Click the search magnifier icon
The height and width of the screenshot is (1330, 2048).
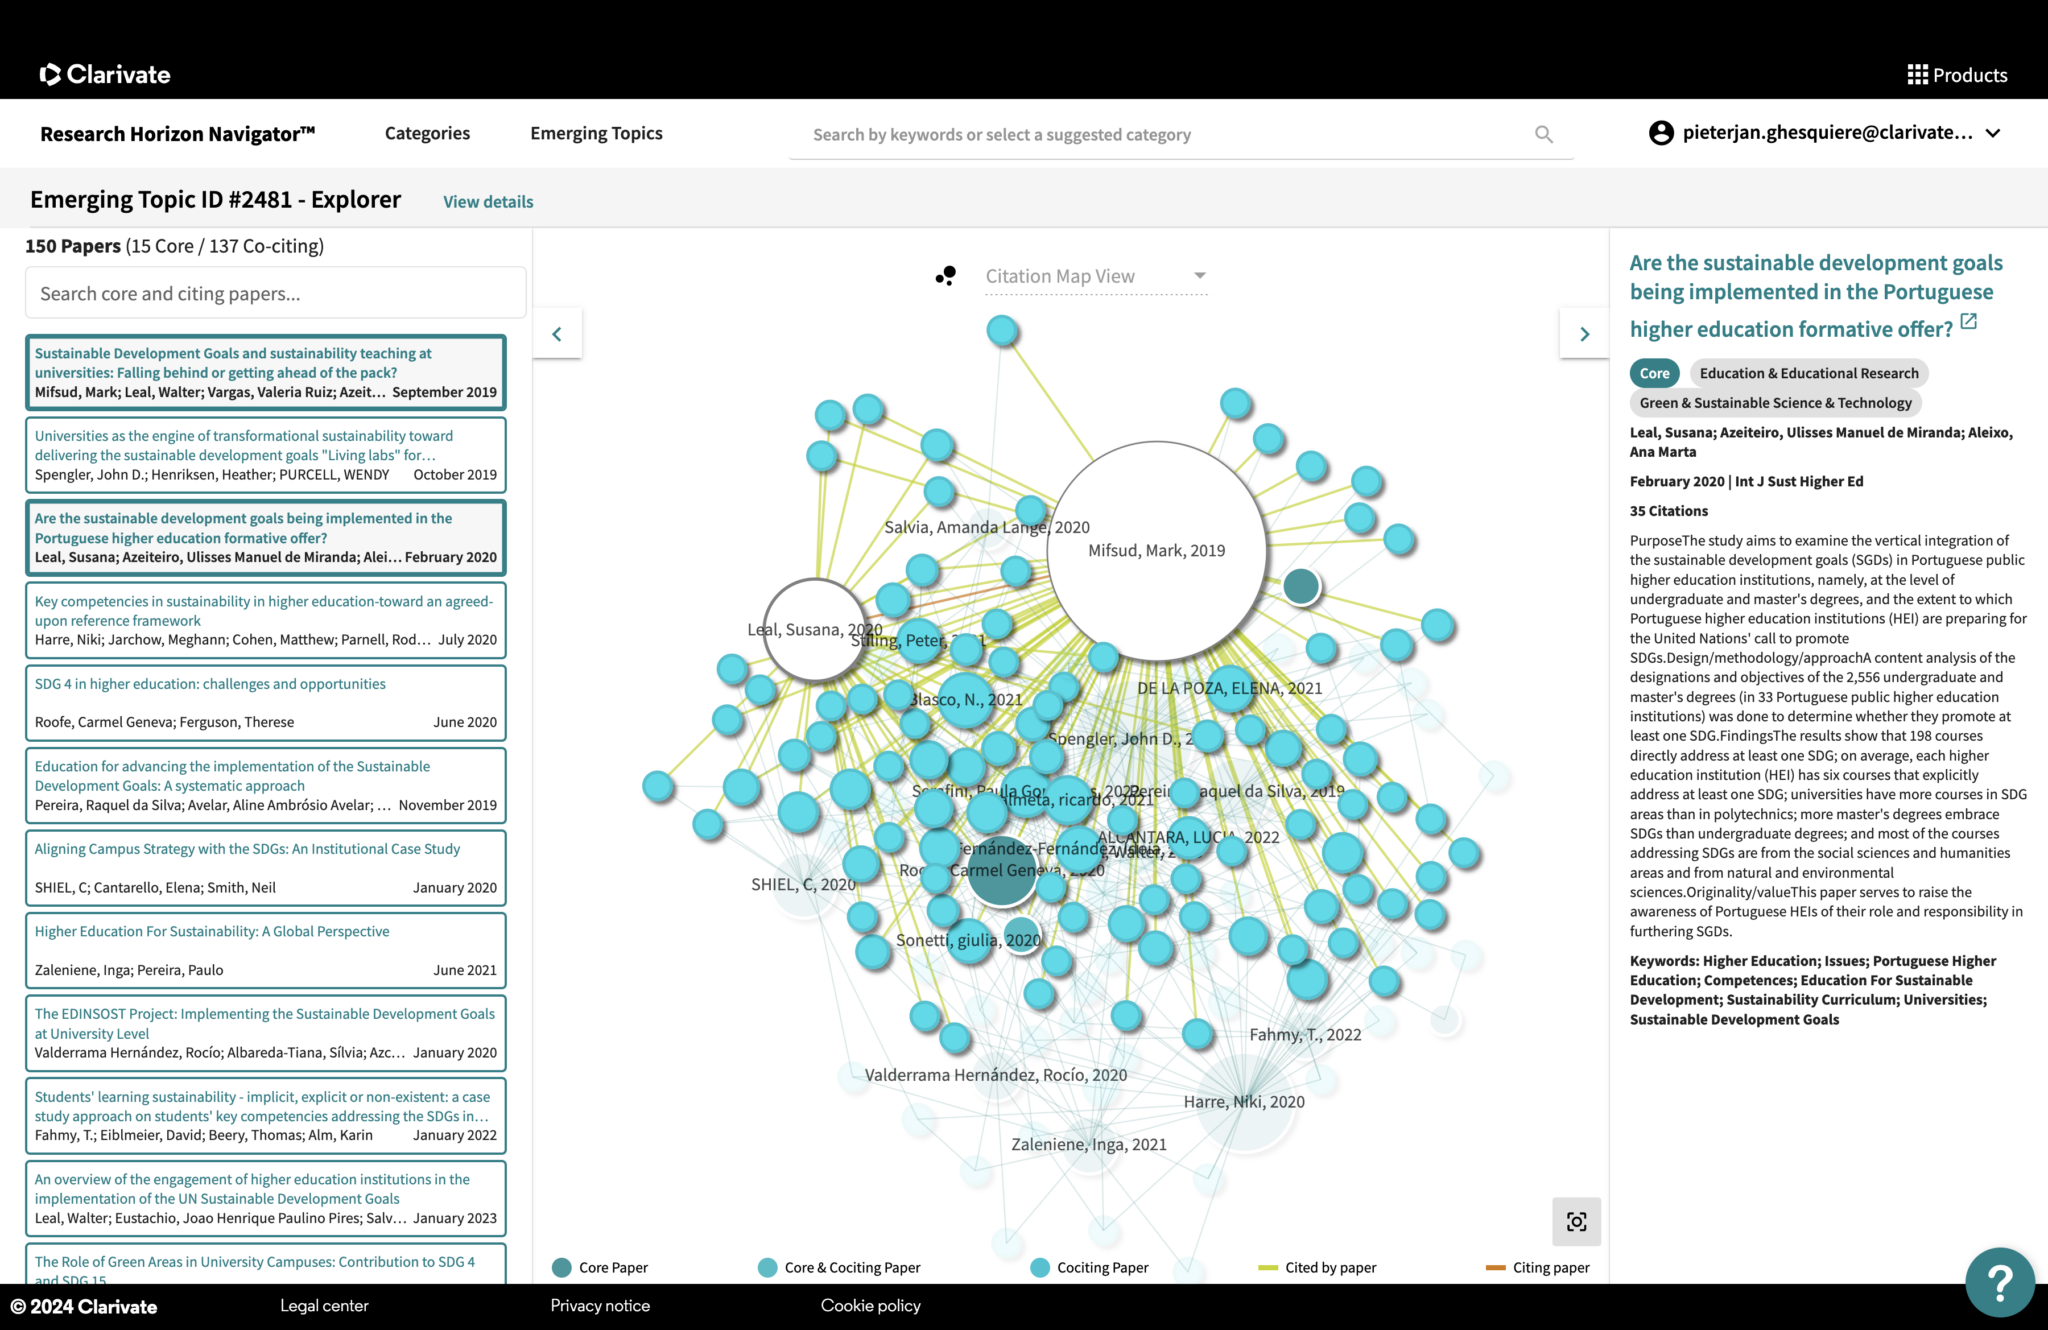click(1543, 134)
